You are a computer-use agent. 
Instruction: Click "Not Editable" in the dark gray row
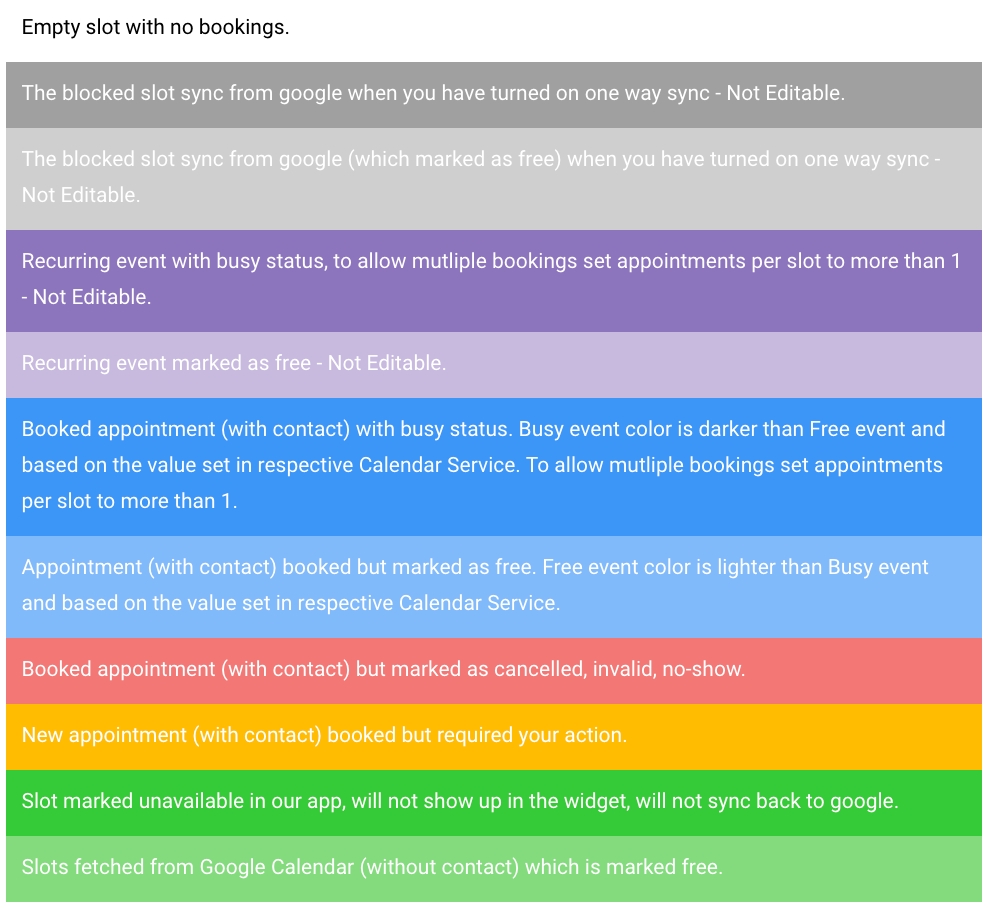(784, 94)
